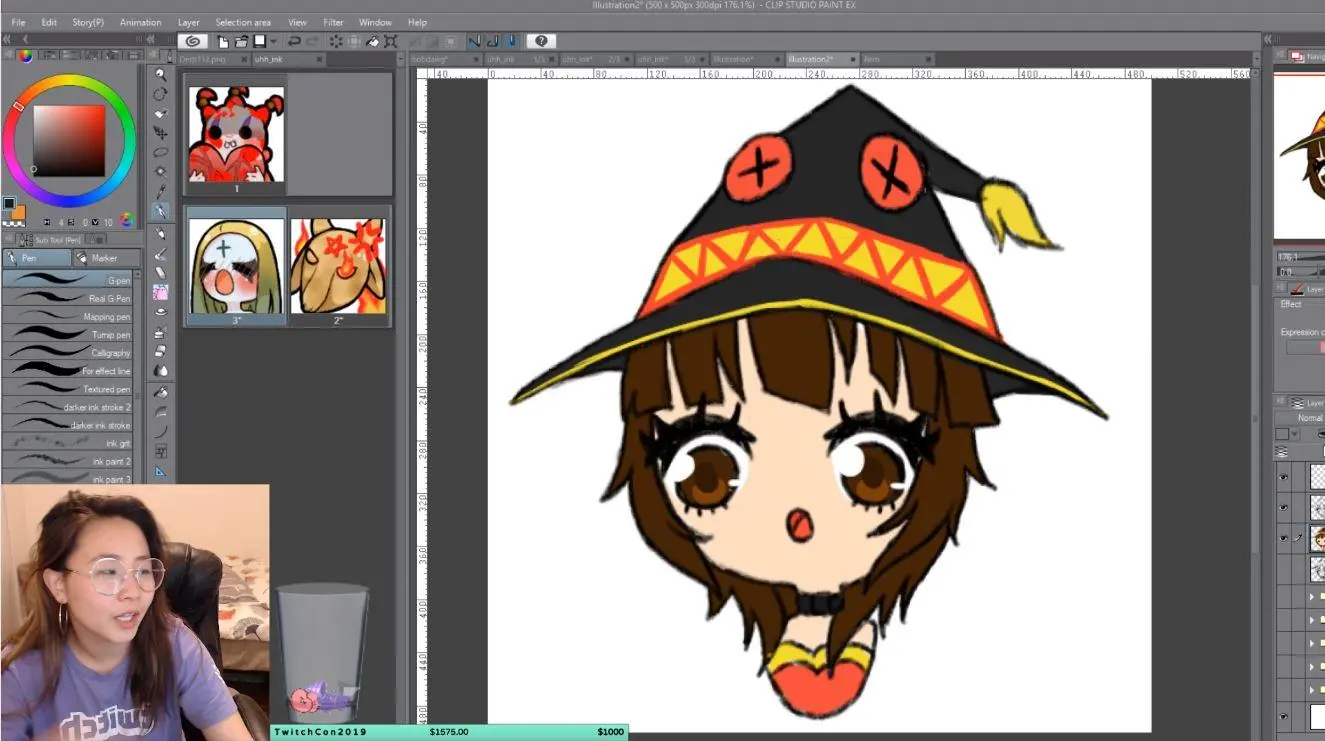The image size is (1325, 741).
Task: Select the Rotate view tool
Action: click(160, 93)
